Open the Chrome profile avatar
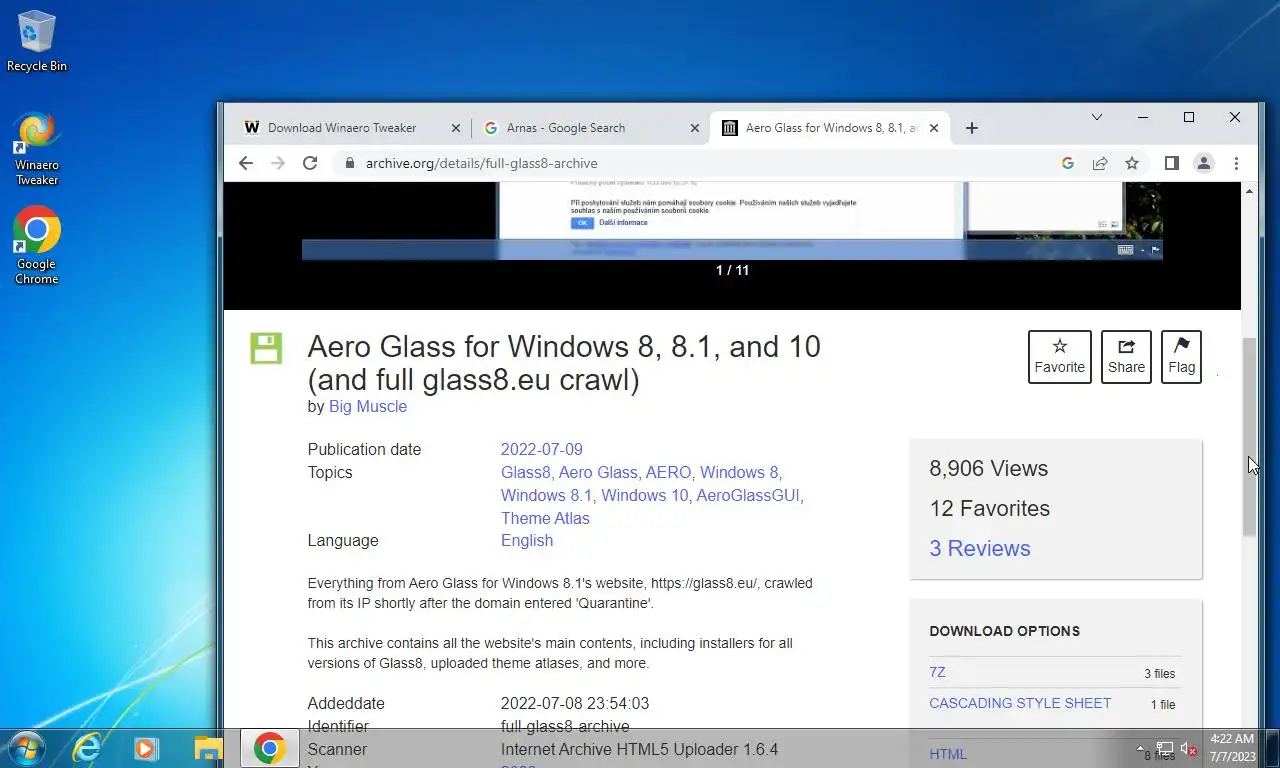This screenshot has width=1280, height=768. tap(1204, 163)
